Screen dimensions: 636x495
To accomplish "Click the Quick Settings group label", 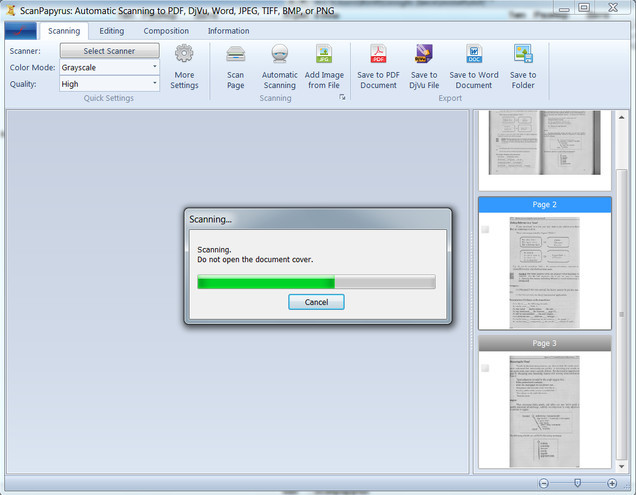I will (109, 98).
